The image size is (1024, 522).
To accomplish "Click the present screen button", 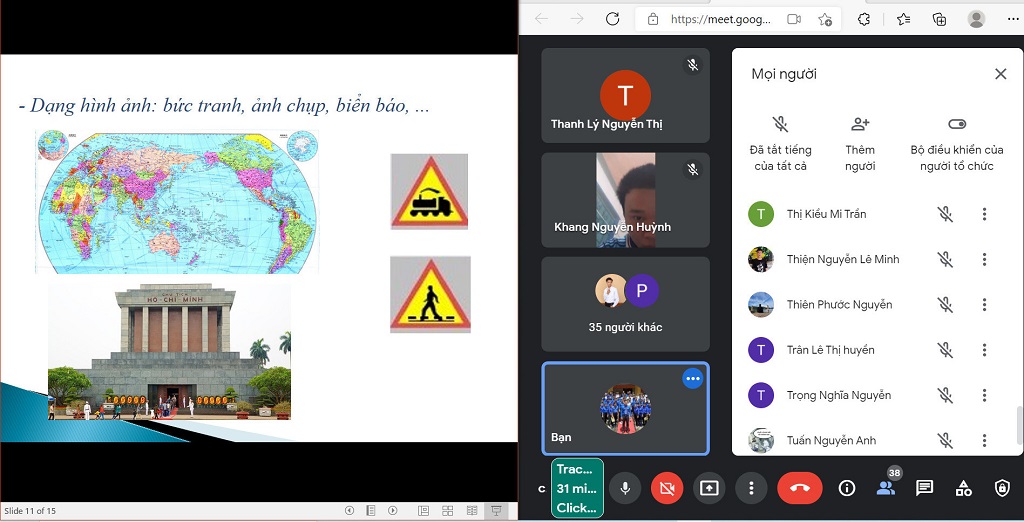I will pyautogui.click(x=709, y=488).
